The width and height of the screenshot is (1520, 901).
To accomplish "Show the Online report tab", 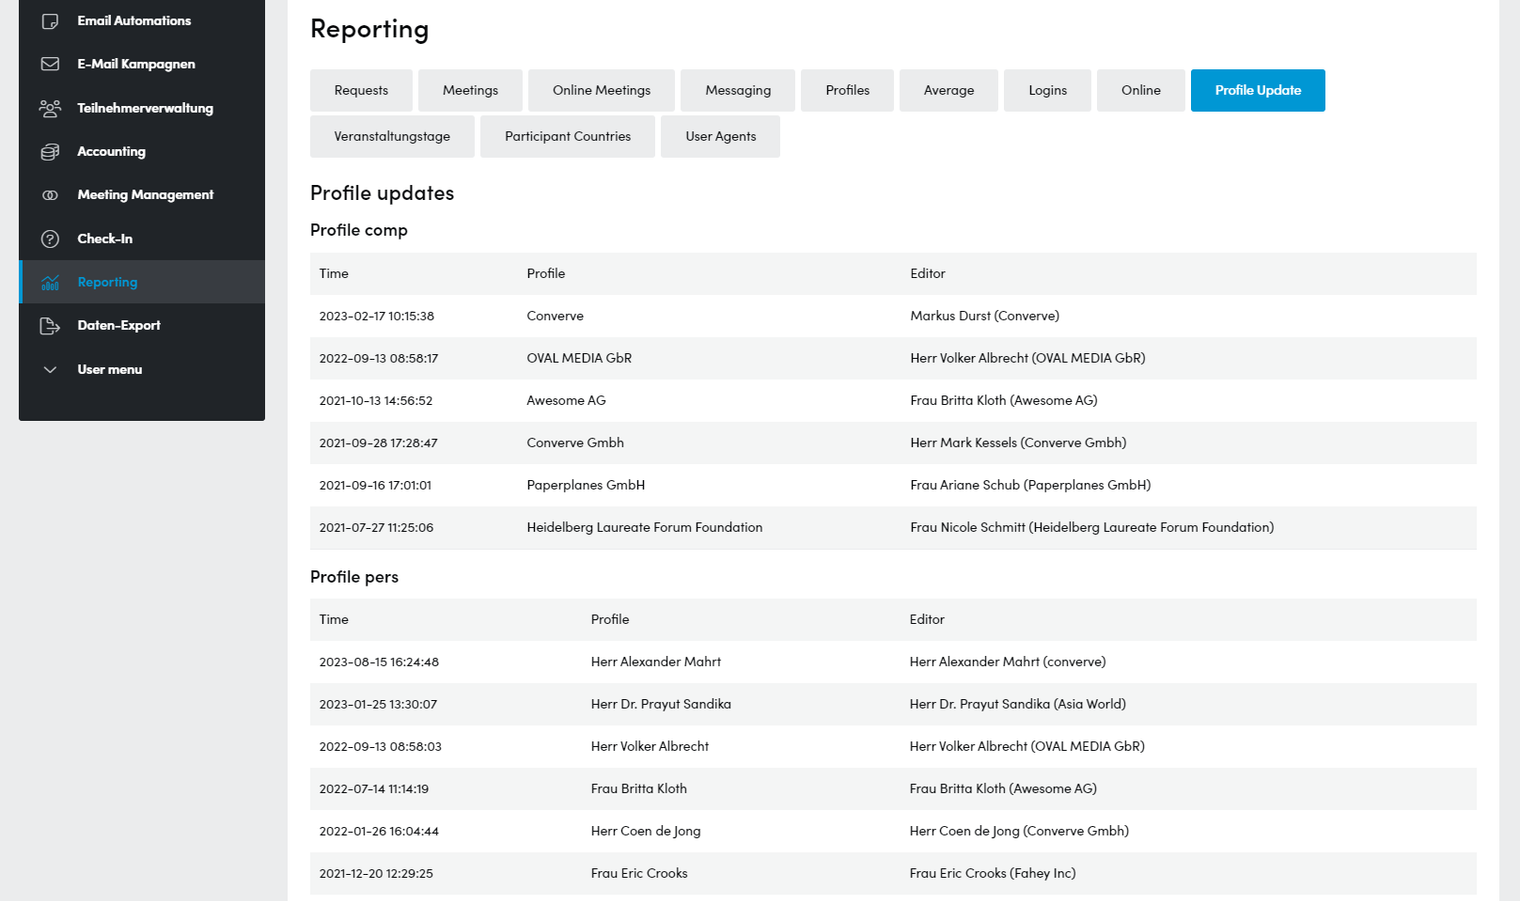I will tap(1141, 90).
